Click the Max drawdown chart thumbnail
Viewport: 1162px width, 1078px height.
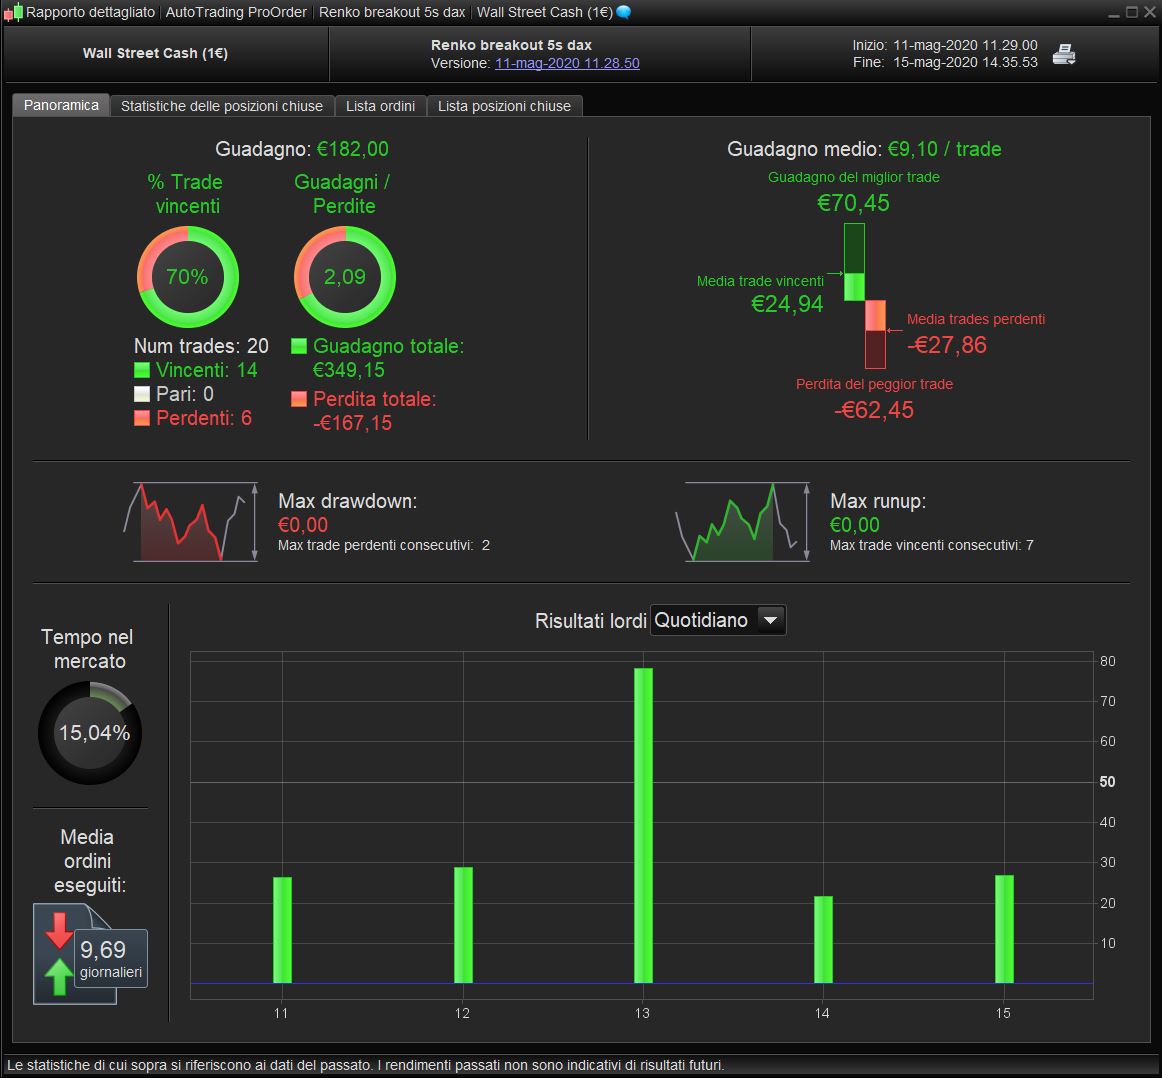coord(191,522)
